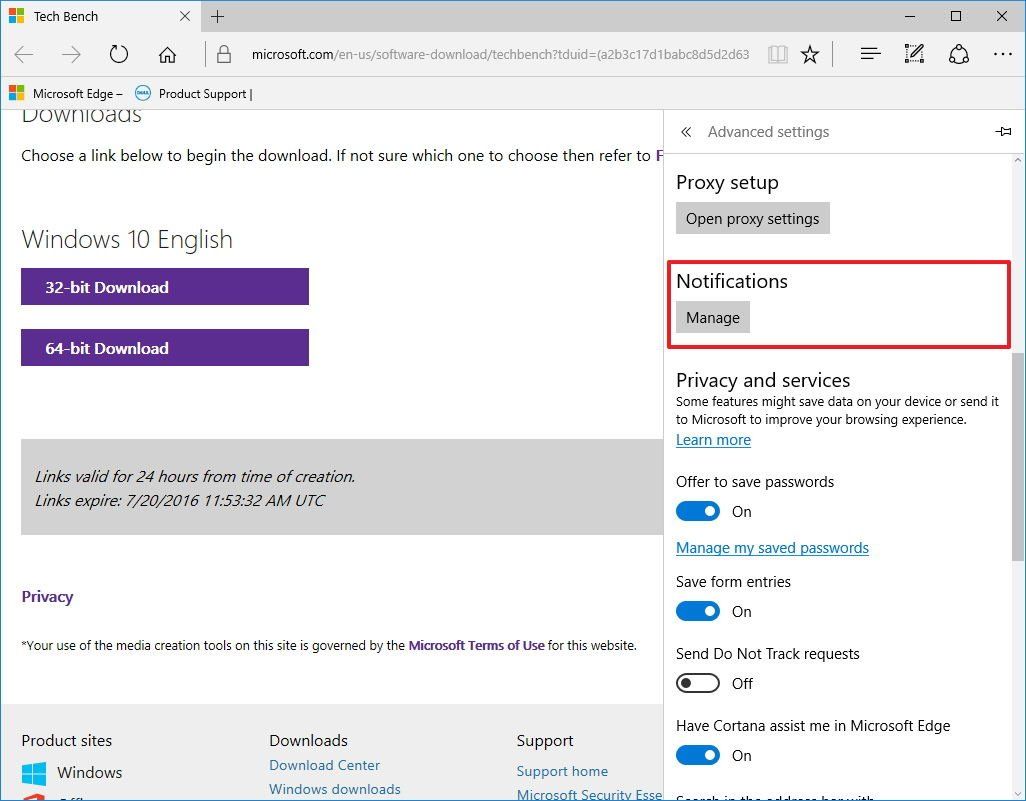Pin the Advanced settings panel

(x=1003, y=131)
